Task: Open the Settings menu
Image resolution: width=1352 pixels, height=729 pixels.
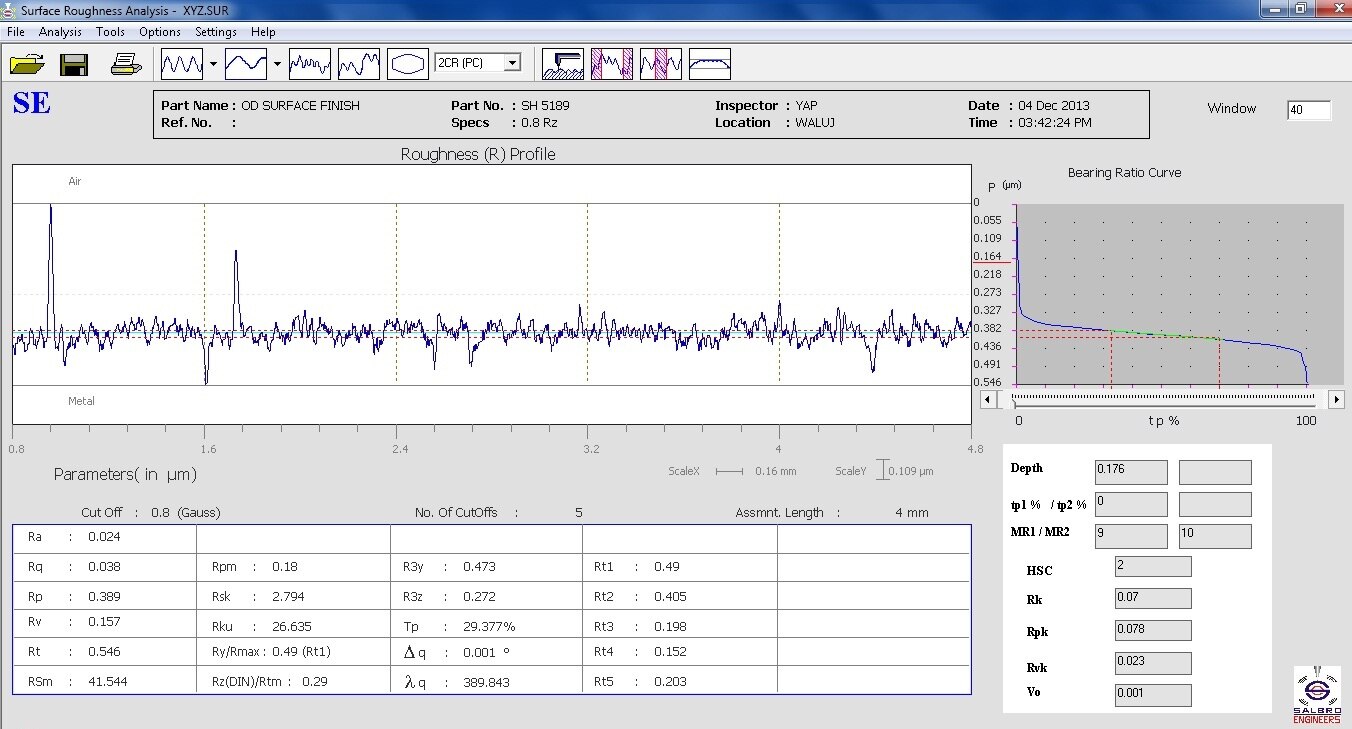Action: point(215,32)
